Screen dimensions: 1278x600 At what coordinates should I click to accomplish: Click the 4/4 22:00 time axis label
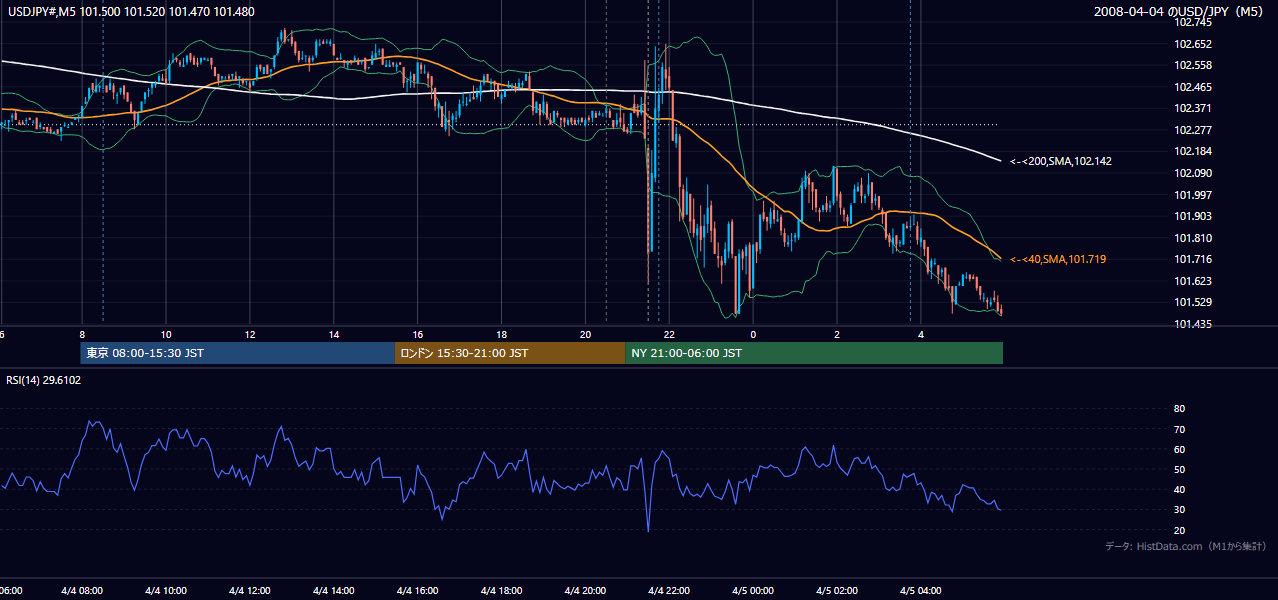point(669,591)
